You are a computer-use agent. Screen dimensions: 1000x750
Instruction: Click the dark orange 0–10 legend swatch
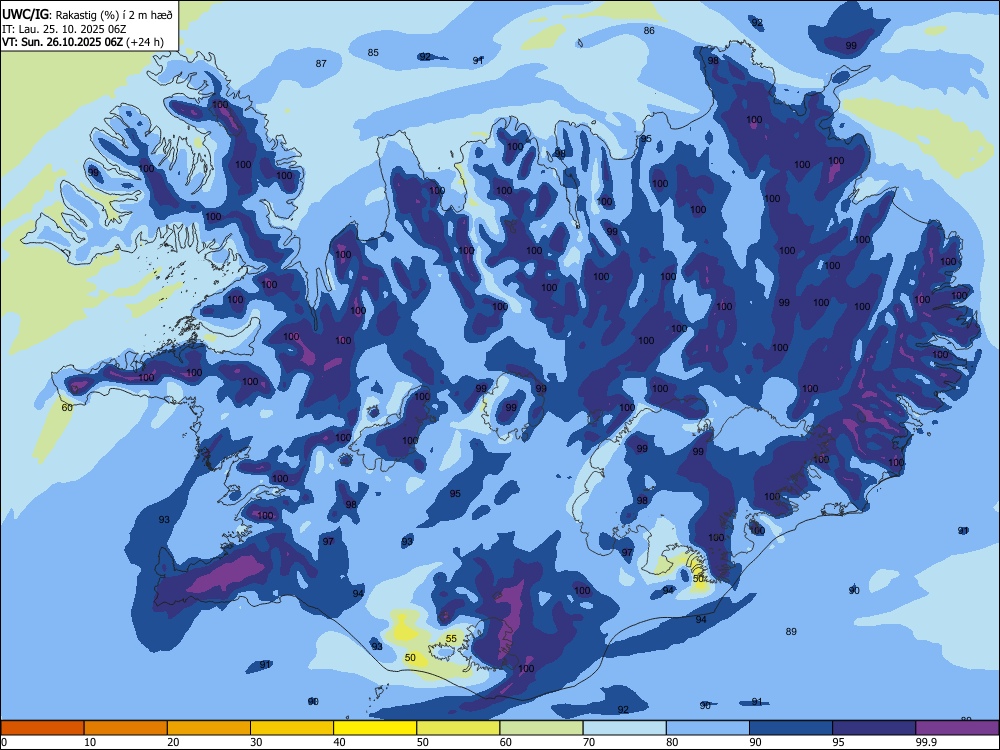(42, 728)
